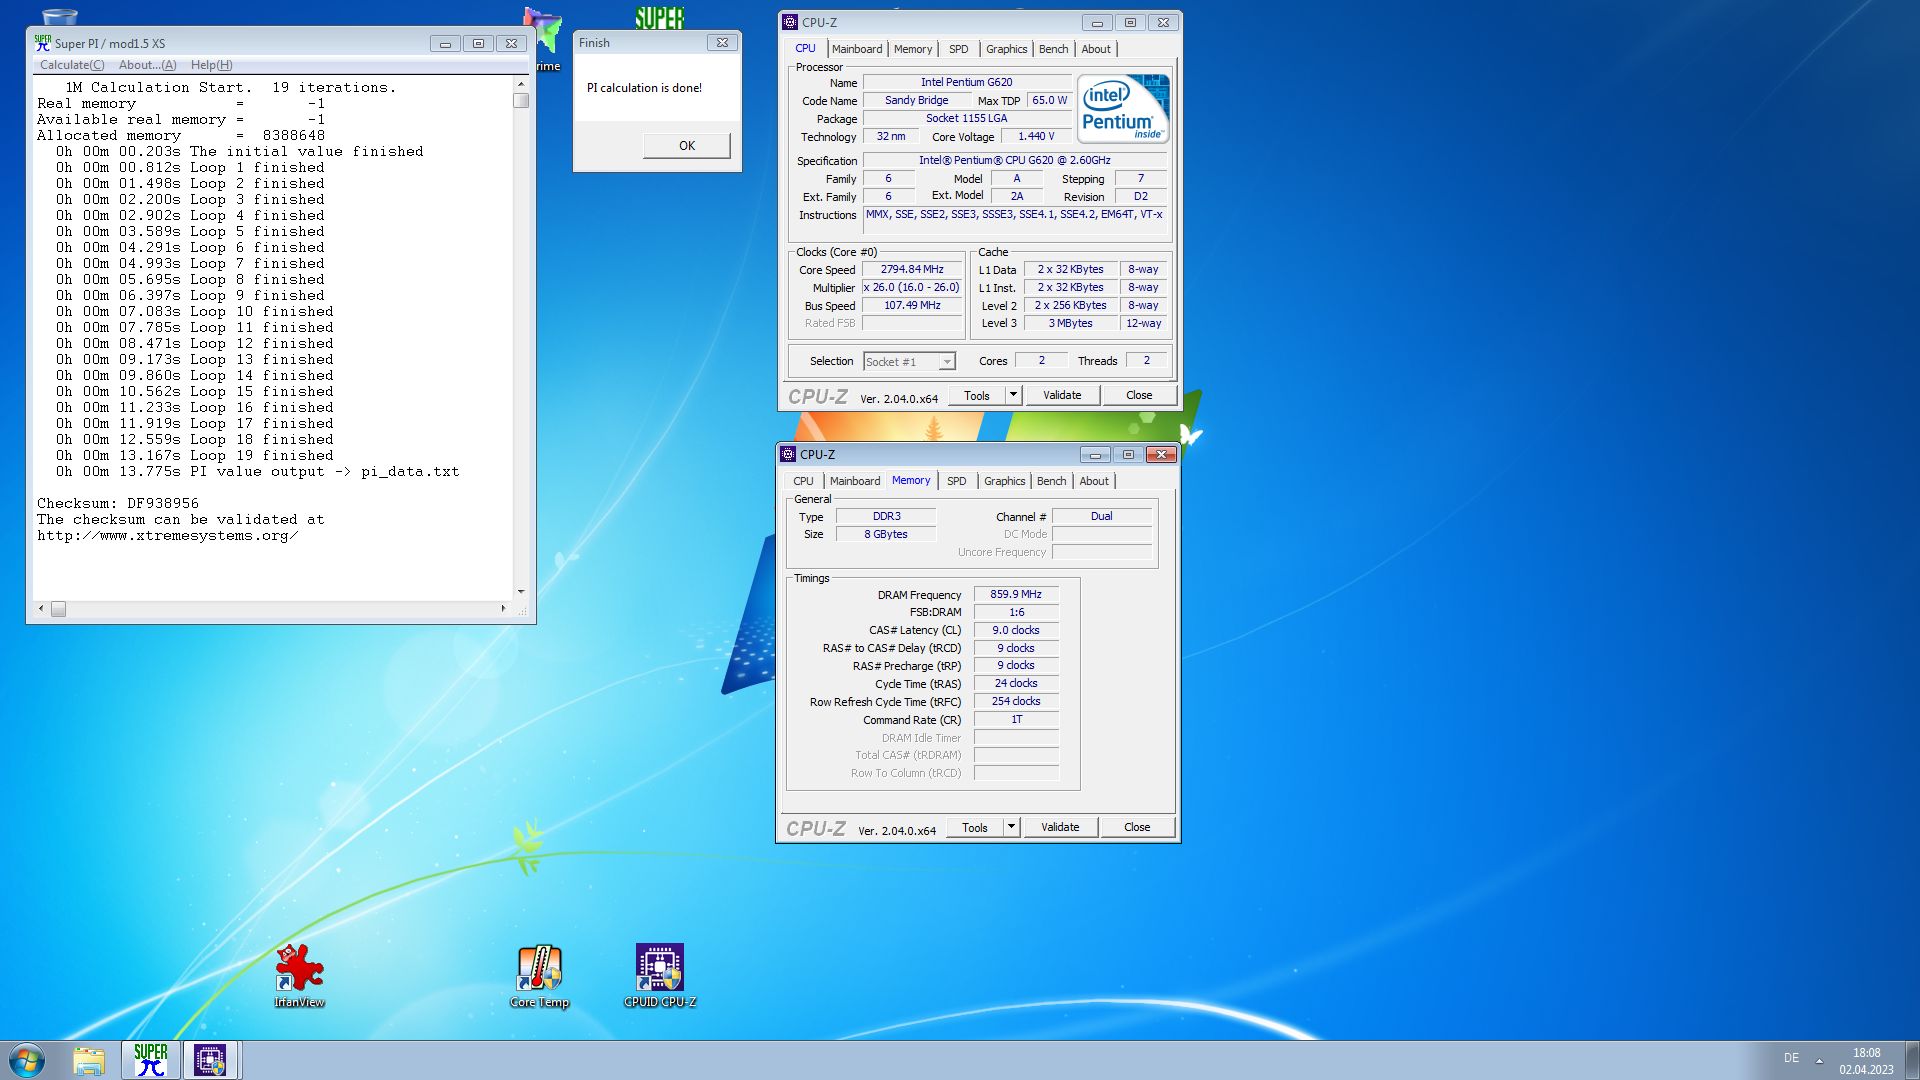Viewport: 1920px width, 1080px height.
Task: Open the SUPER desktop icon at top
Action: pos(660,17)
